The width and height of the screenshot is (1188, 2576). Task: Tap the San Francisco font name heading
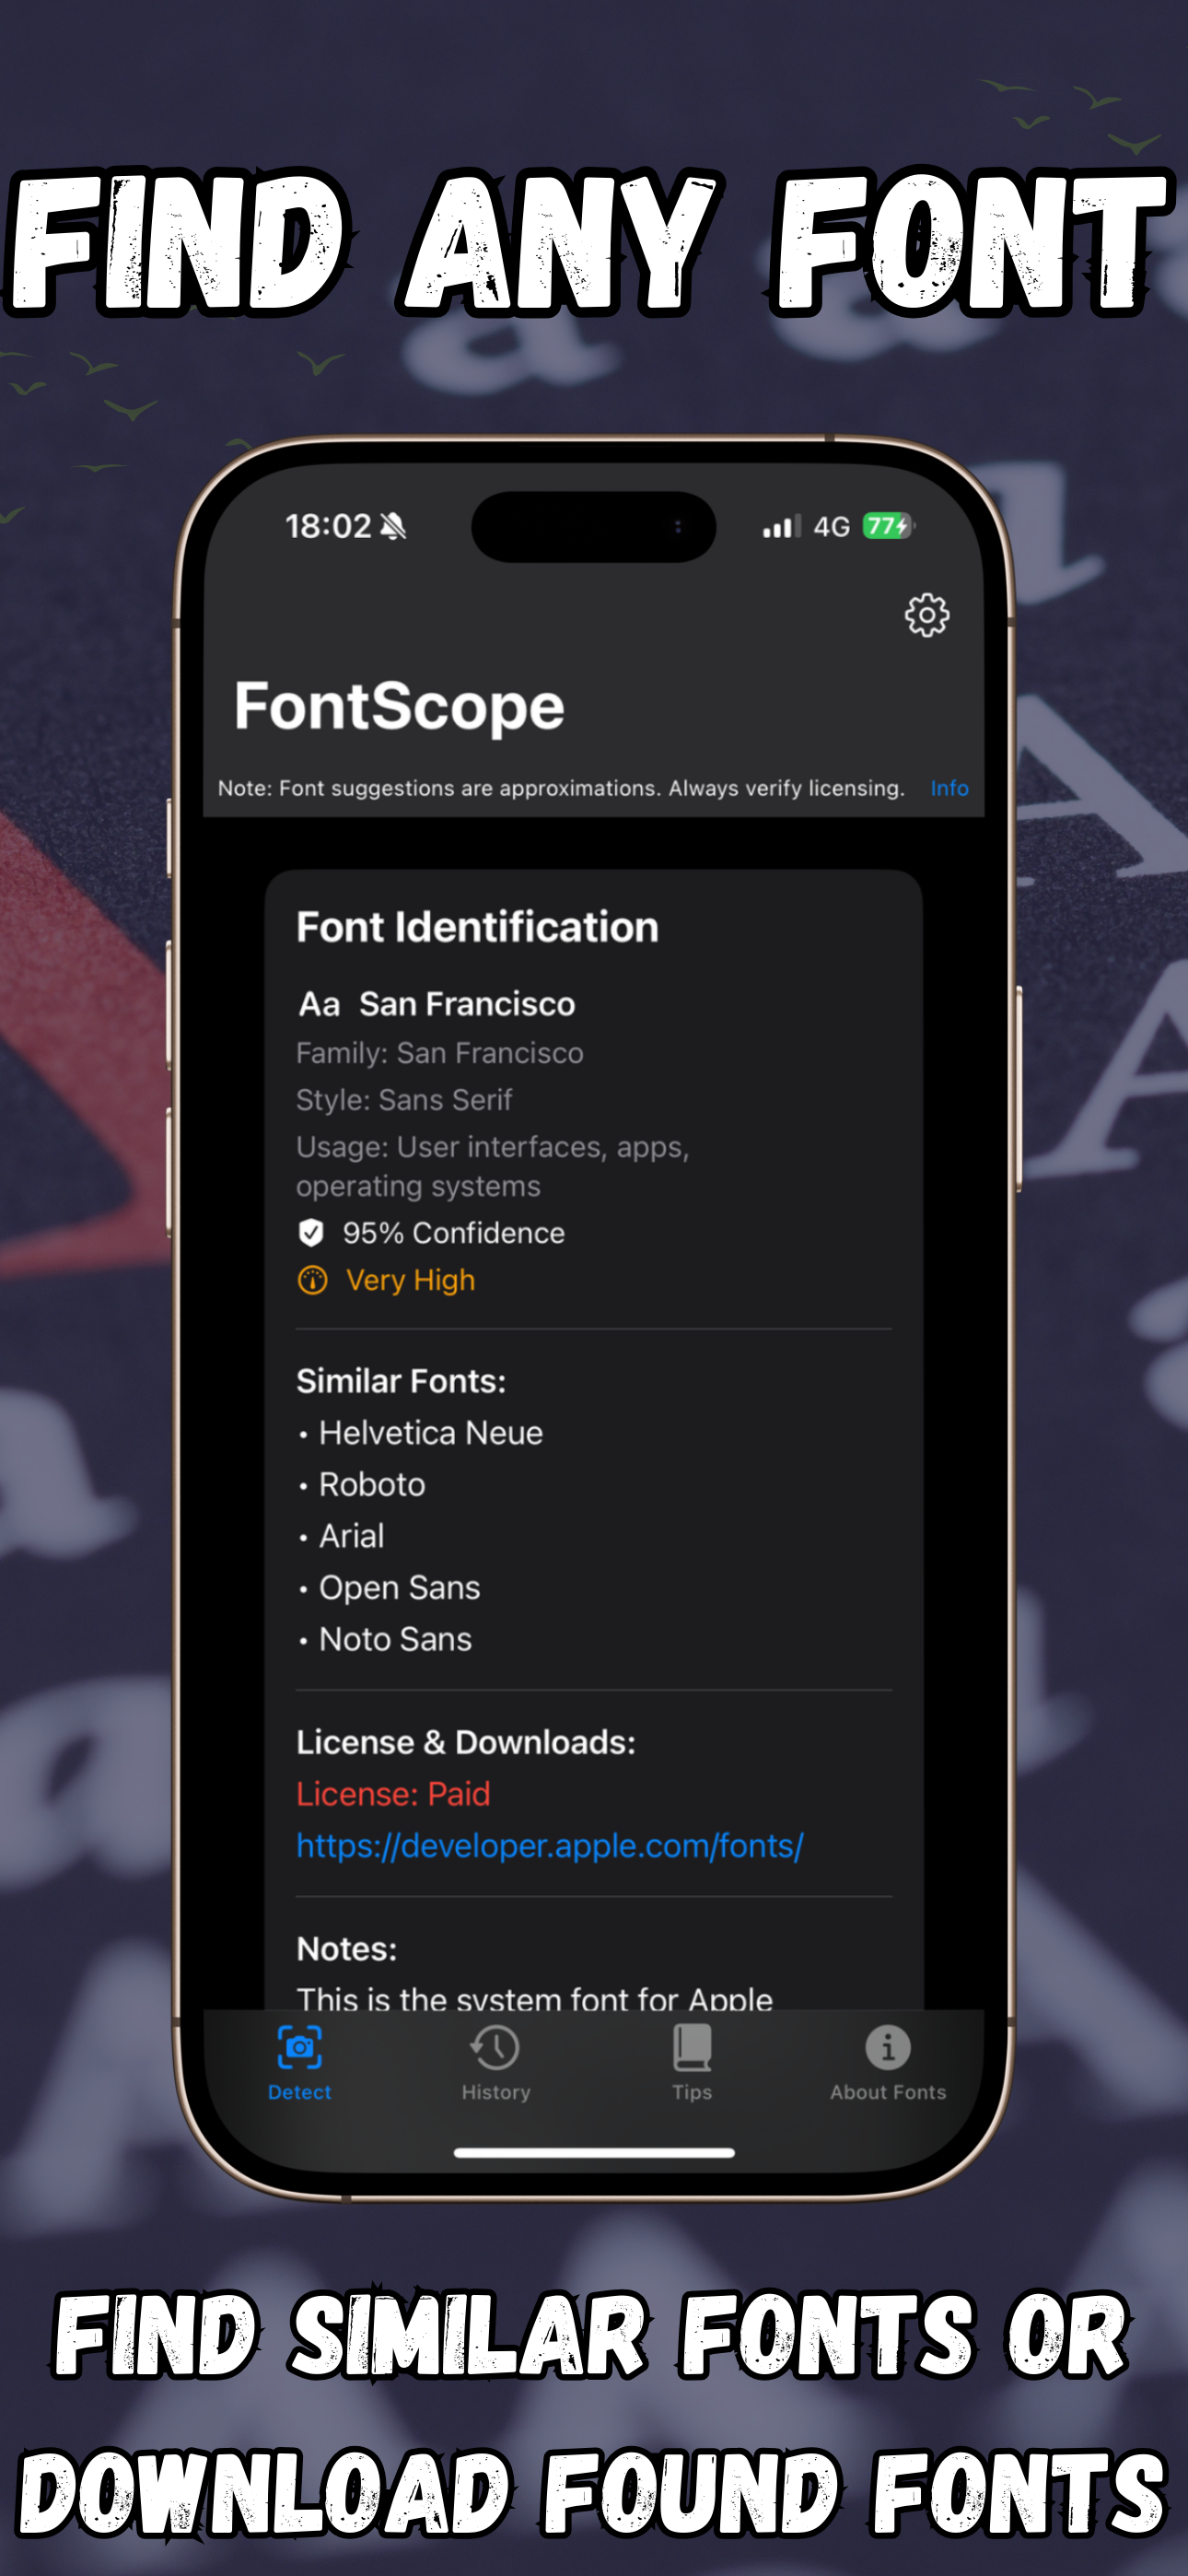467,1004
